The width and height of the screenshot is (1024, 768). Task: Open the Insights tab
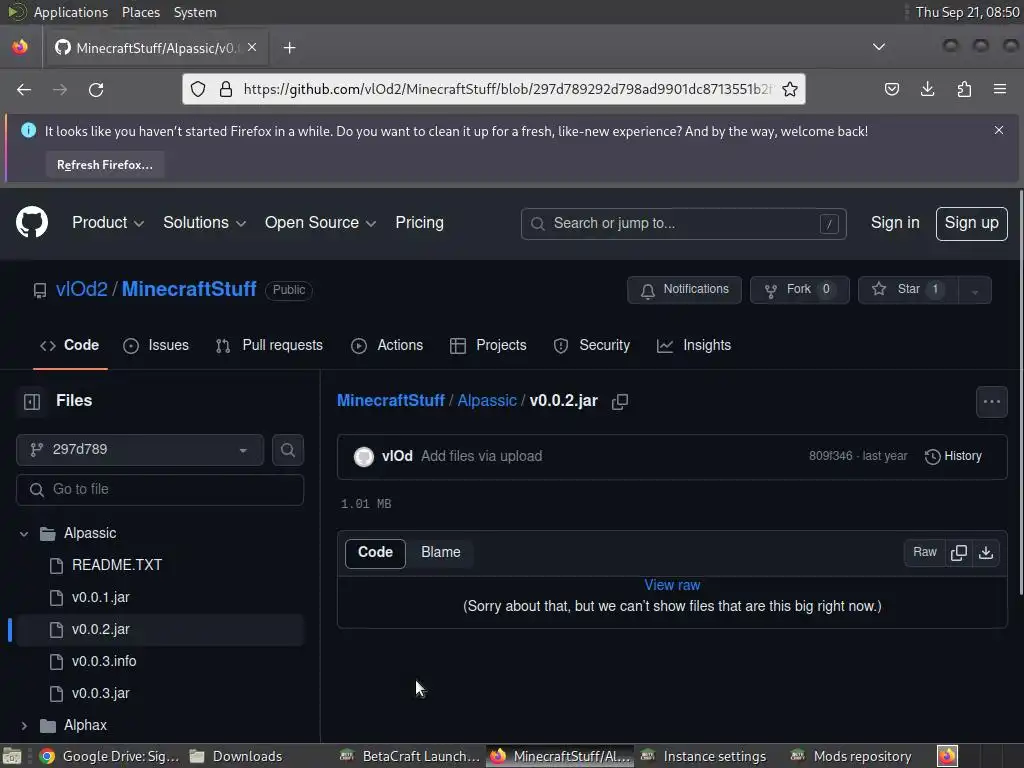[x=694, y=345]
